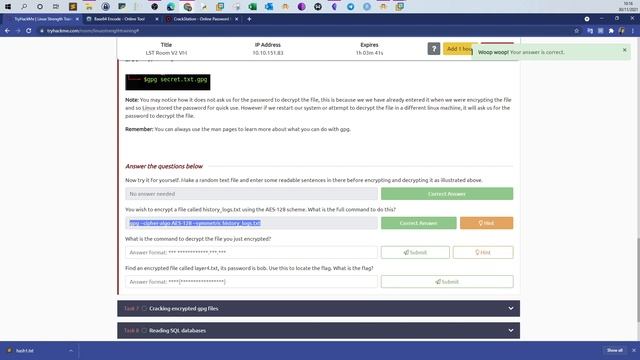Open the Microsoft Edge taskbar icon
The width and height of the screenshot is (640, 360).
tap(171, 7)
